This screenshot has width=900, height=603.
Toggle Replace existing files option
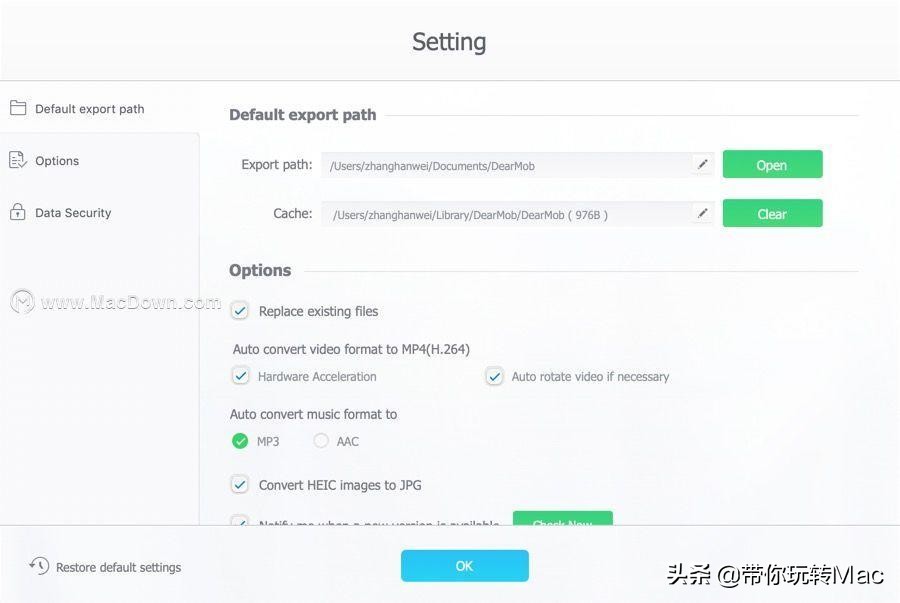coord(240,311)
